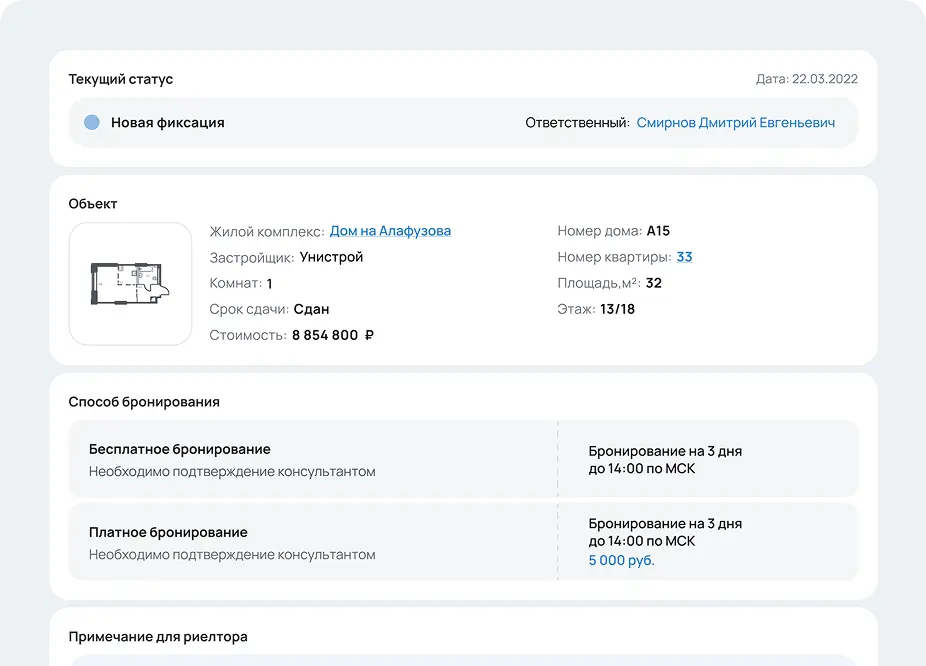This screenshot has width=926, height=666.
Task: Open responsible person Смирнов Дмитрий Евгеньевич
Action: (736, 123)
